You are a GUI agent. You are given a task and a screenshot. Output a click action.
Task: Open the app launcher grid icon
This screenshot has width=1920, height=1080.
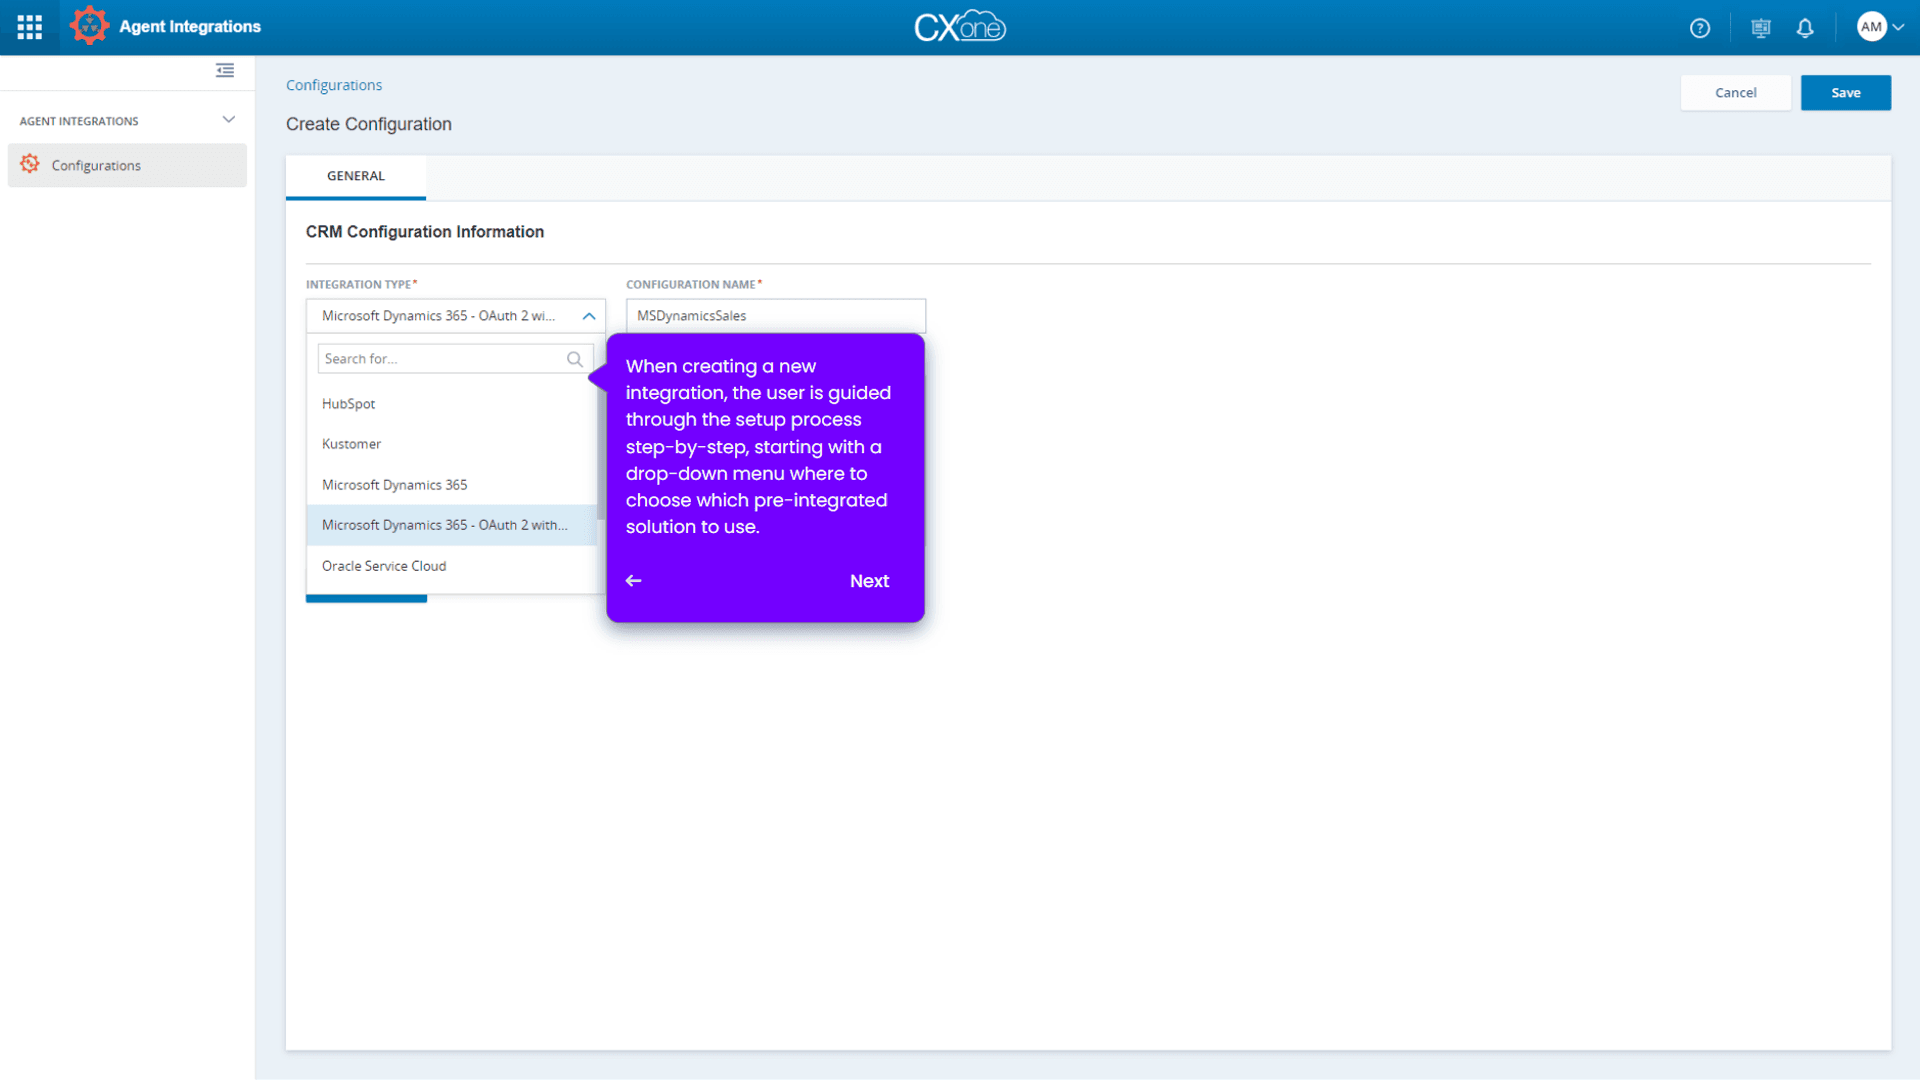(29, 27)
